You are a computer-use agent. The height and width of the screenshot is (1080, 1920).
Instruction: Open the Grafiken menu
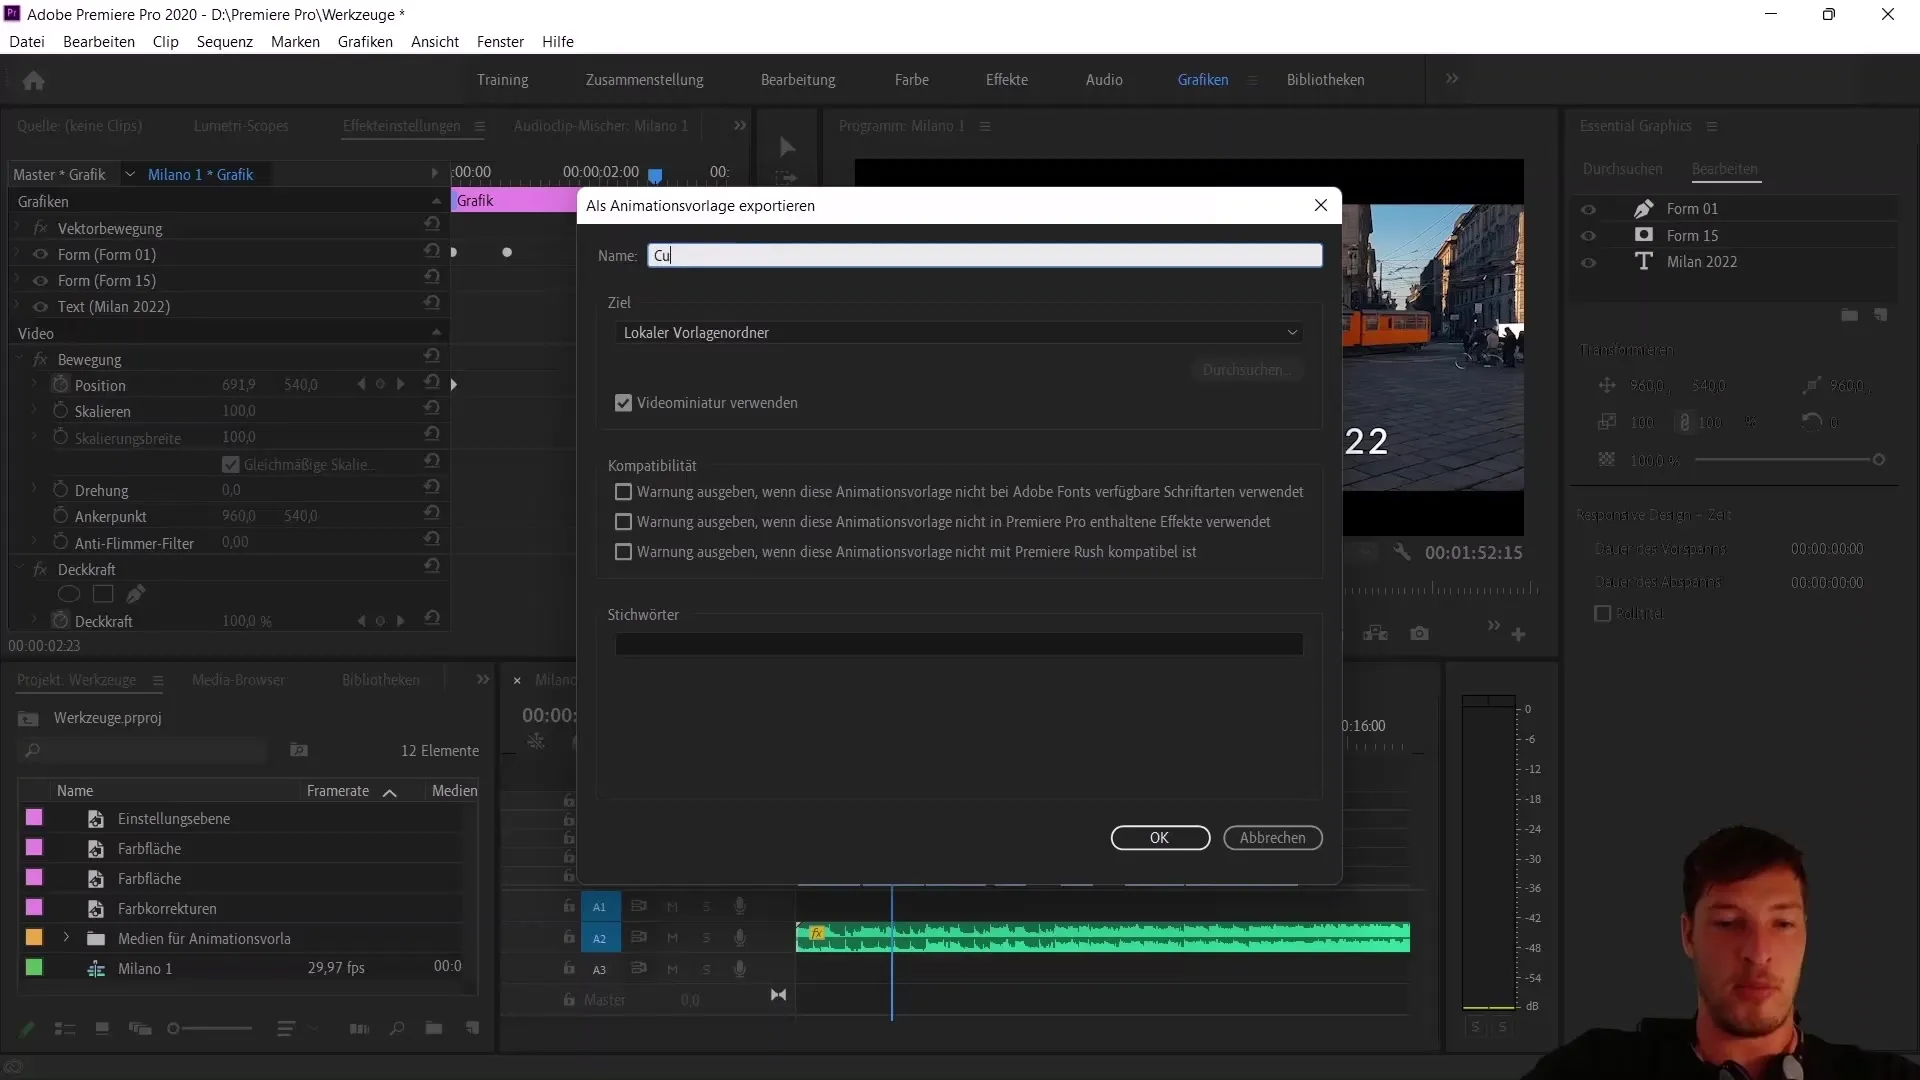coord(365,41)
